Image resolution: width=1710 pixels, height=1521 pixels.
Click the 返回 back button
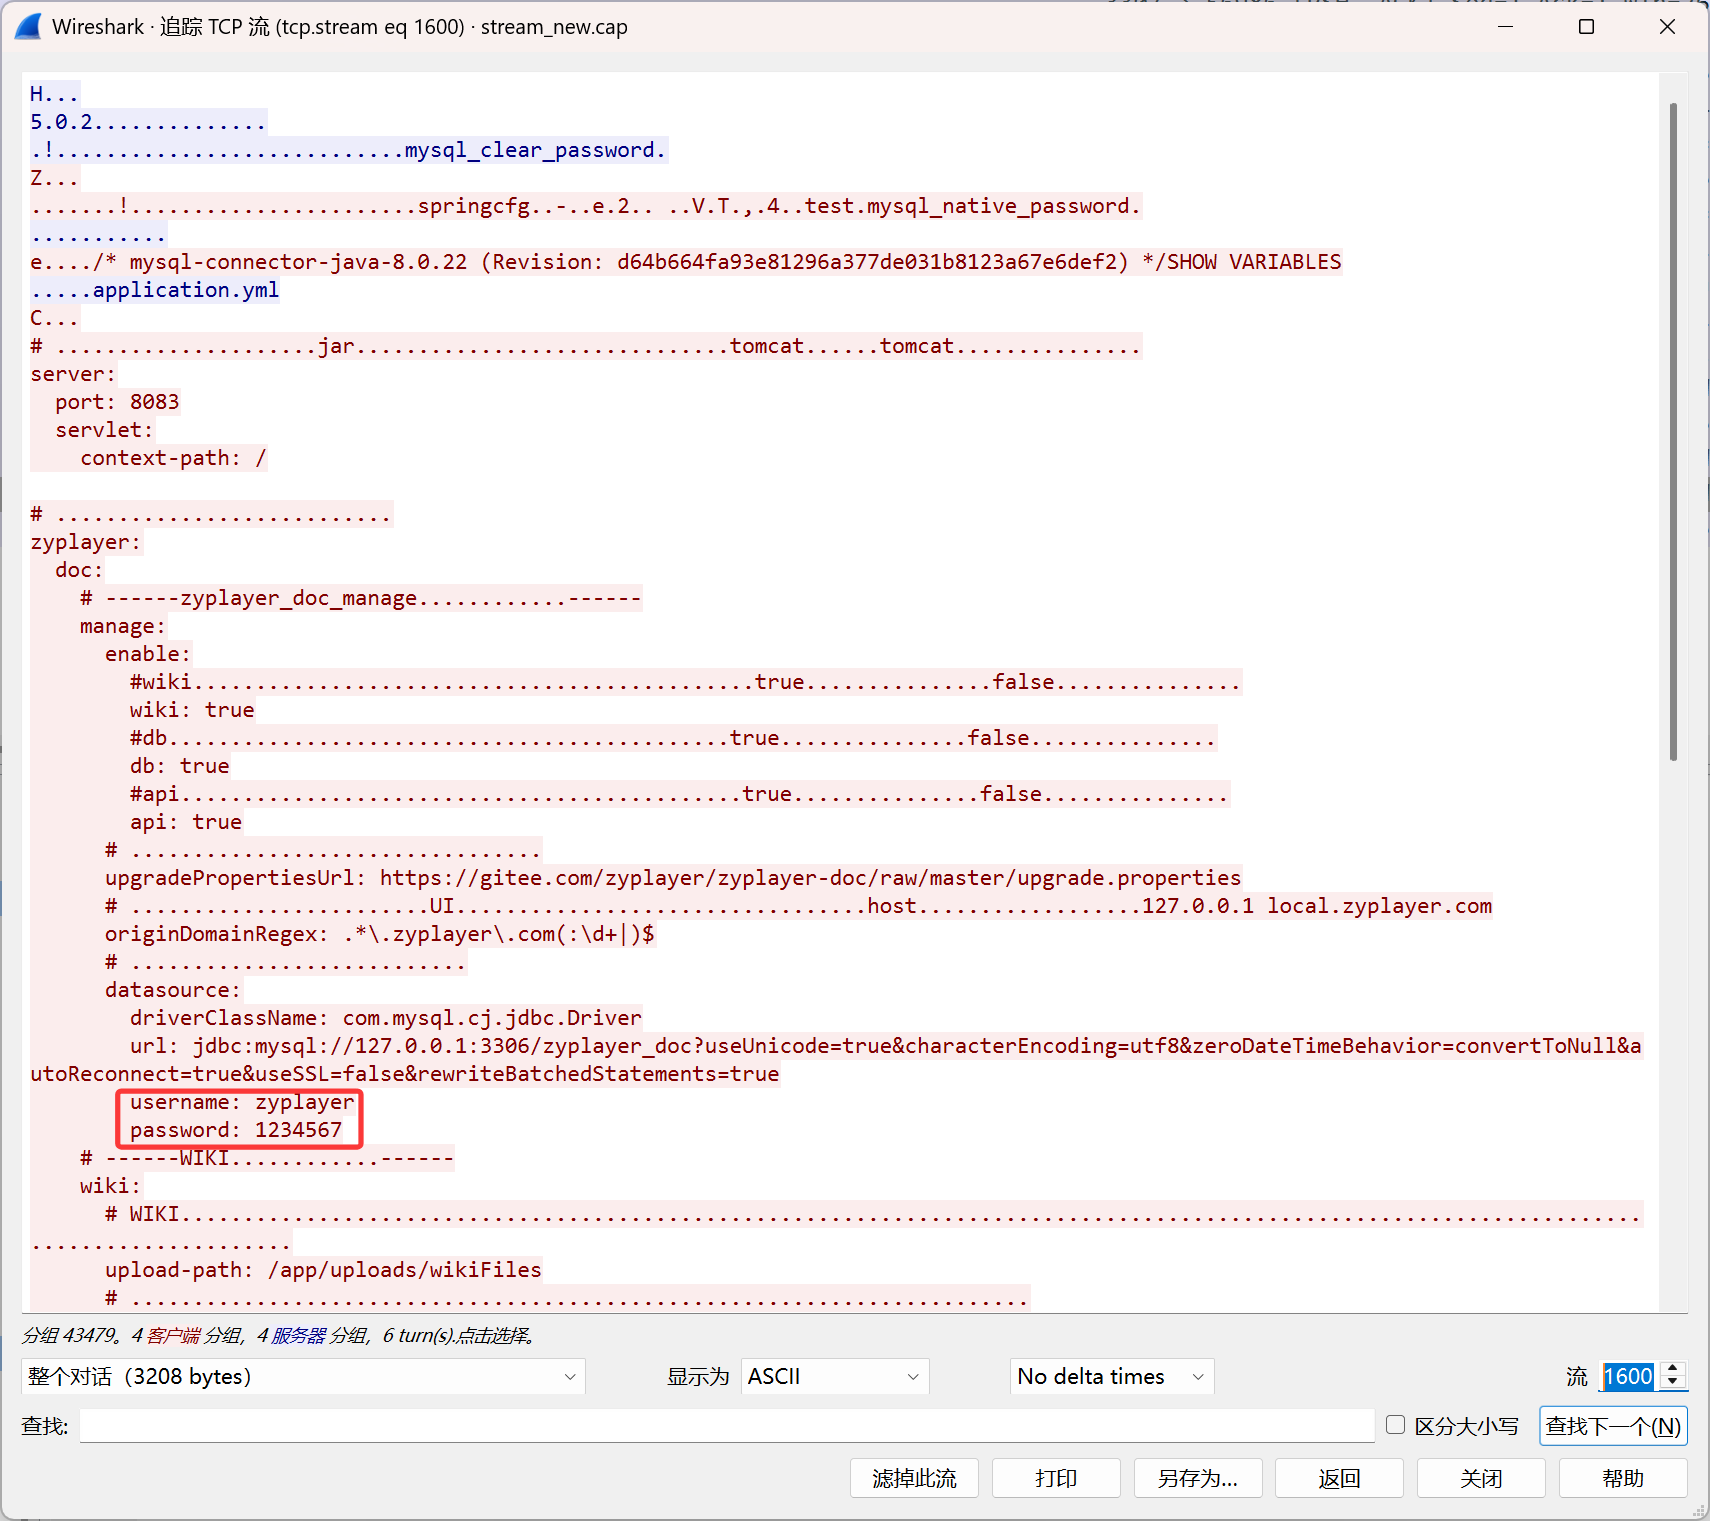[1339, 1478]
